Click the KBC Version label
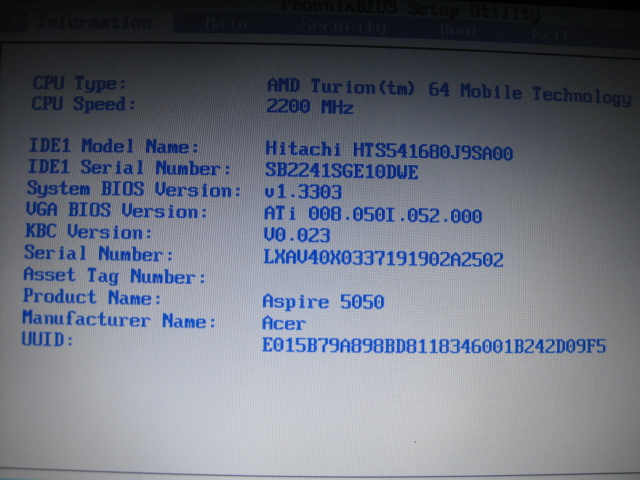The image size is (640, 480). tap(89, 231)
